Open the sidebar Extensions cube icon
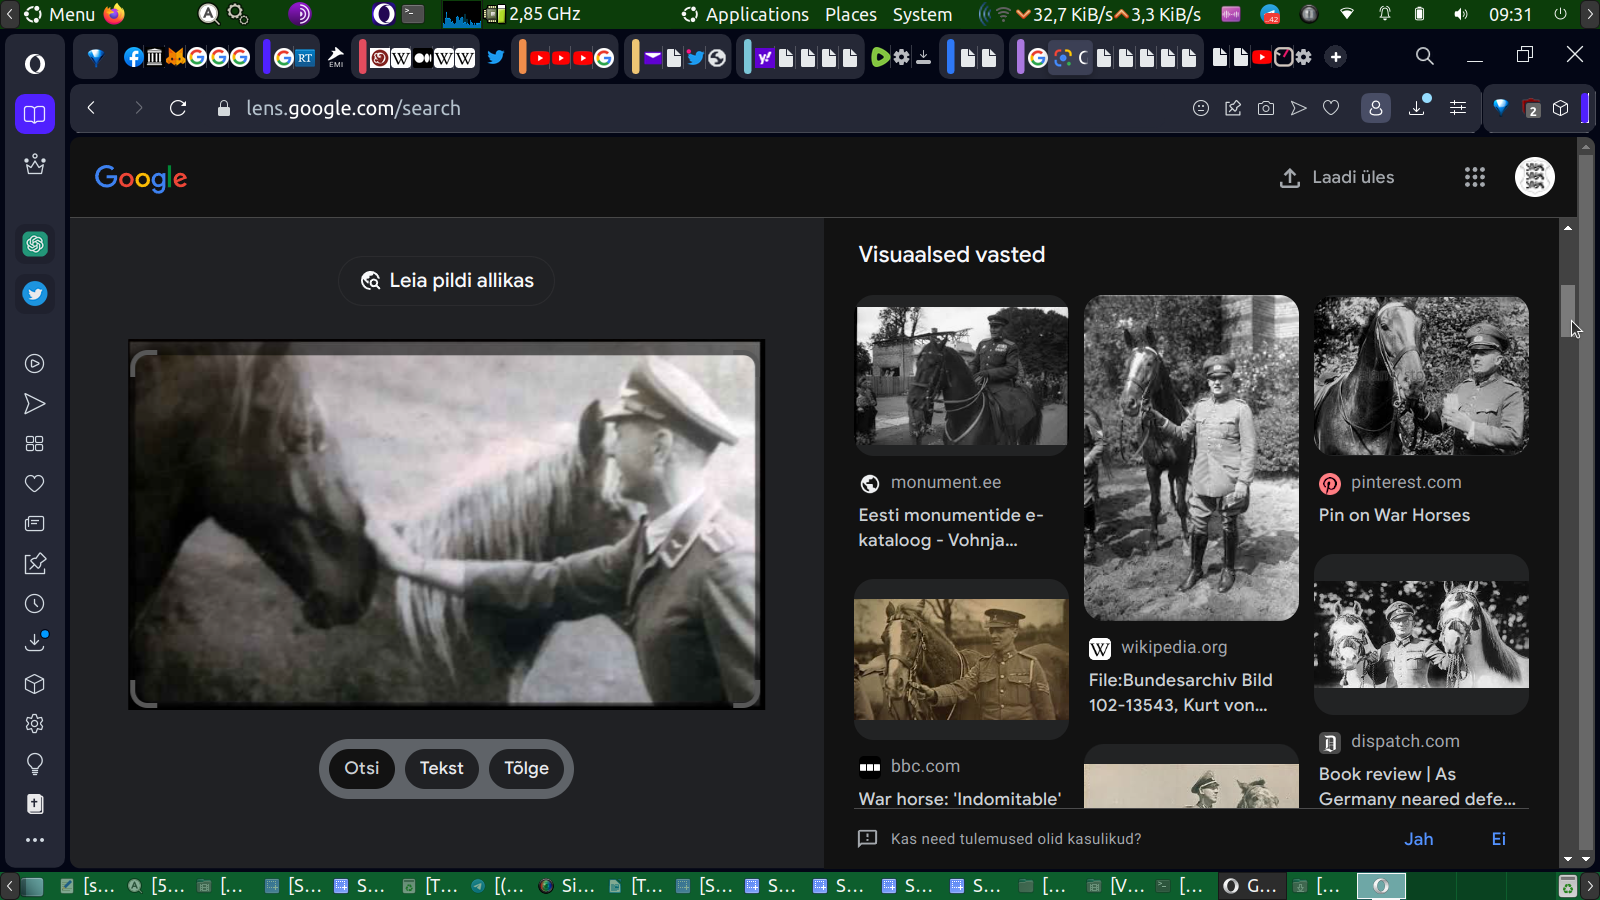1600x900 pixels. pos(35,684)
